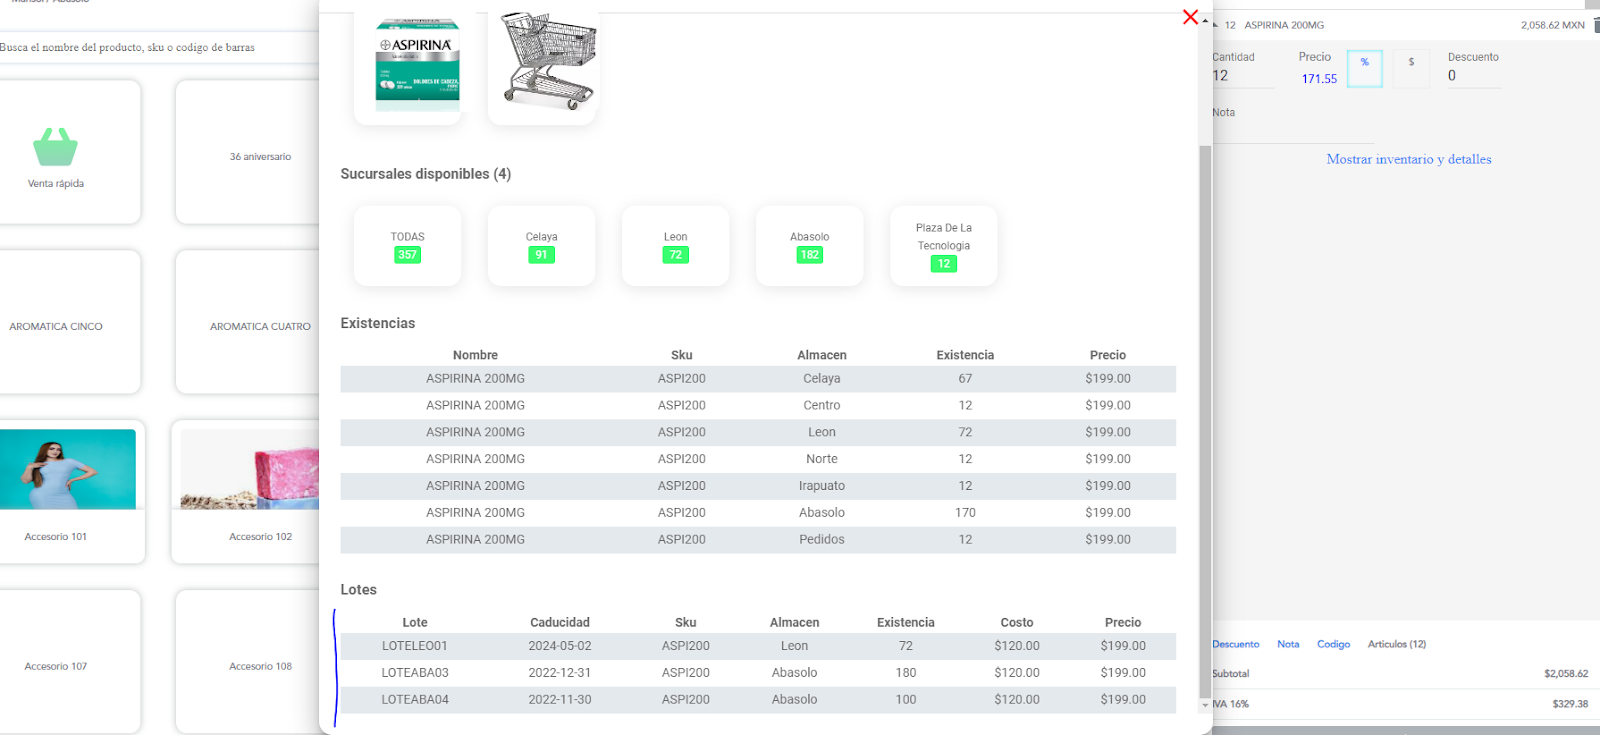The height and width of the screenshot is (735, 1600).
Task: Click the Costo column header
Action: tap(1017, 623)
